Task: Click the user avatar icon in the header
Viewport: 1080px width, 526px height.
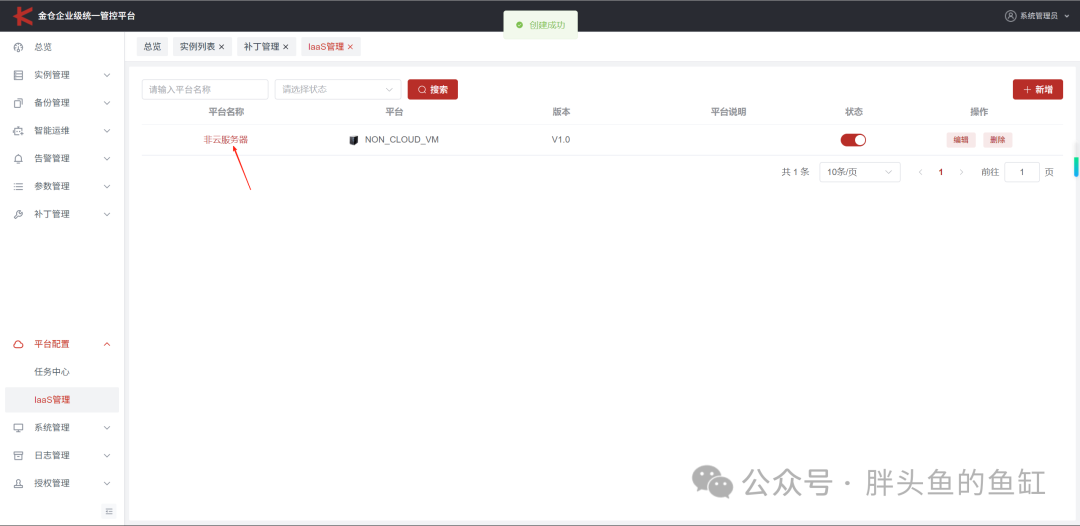Action: coord(1010,16)
